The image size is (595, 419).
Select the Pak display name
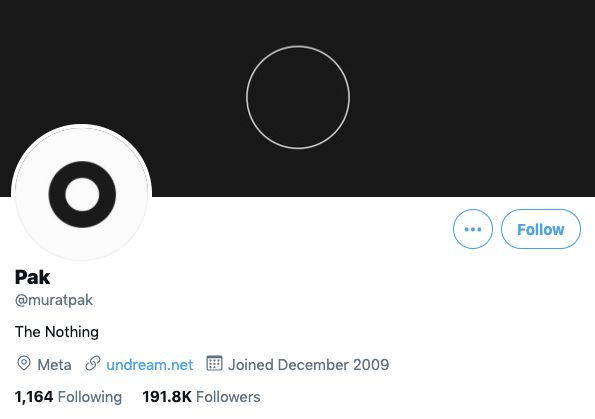click(32, 277)
